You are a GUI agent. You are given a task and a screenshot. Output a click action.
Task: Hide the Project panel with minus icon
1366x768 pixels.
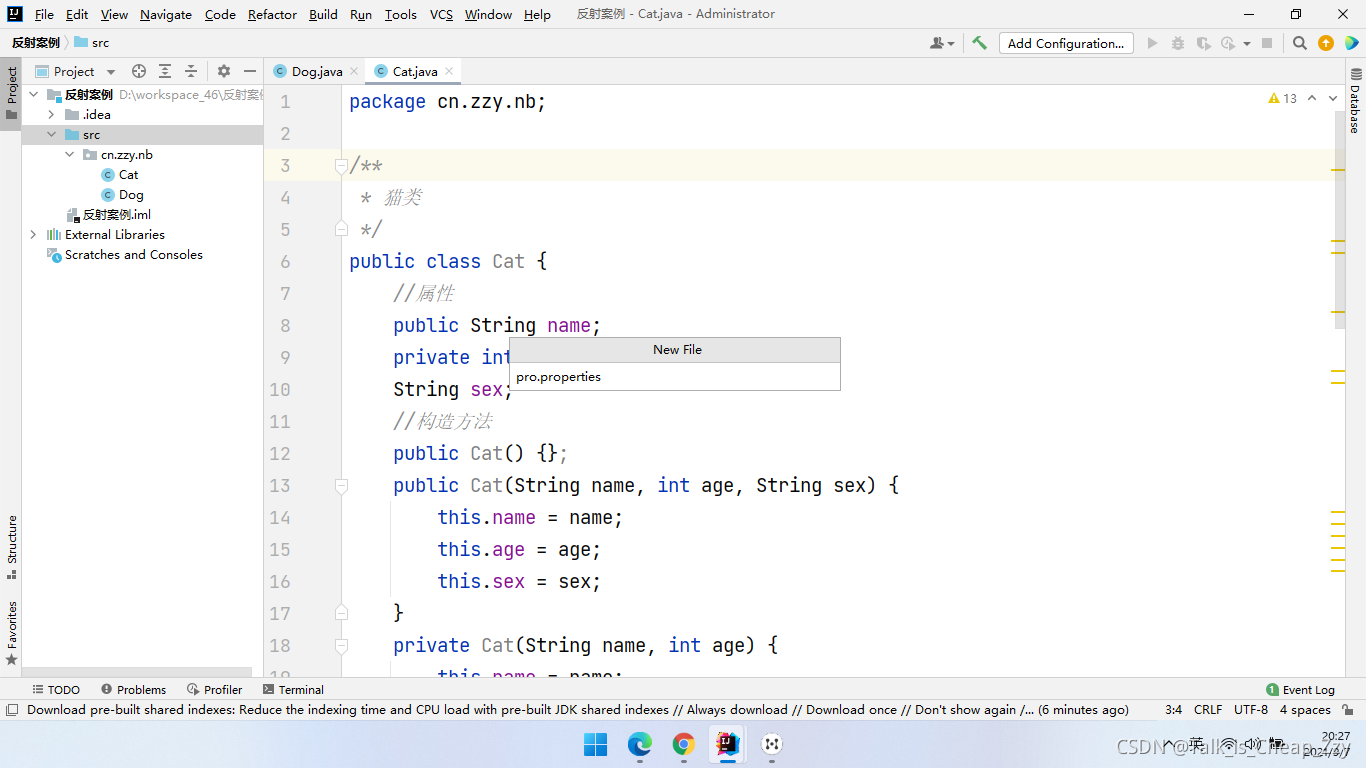pyautogui.click(x=250, y=71)
